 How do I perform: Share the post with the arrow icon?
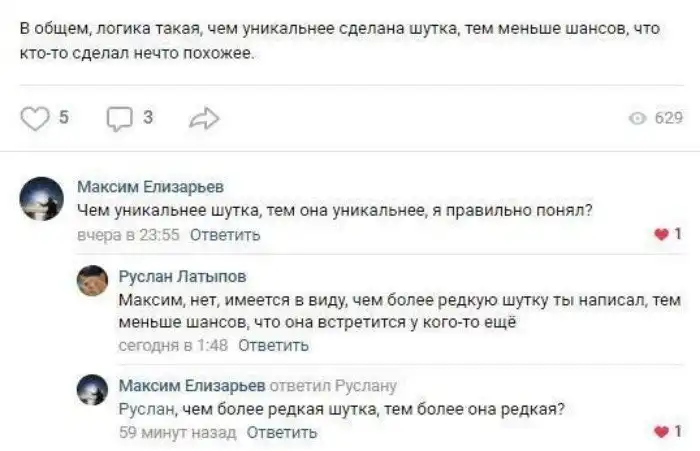tap(203, 119)
